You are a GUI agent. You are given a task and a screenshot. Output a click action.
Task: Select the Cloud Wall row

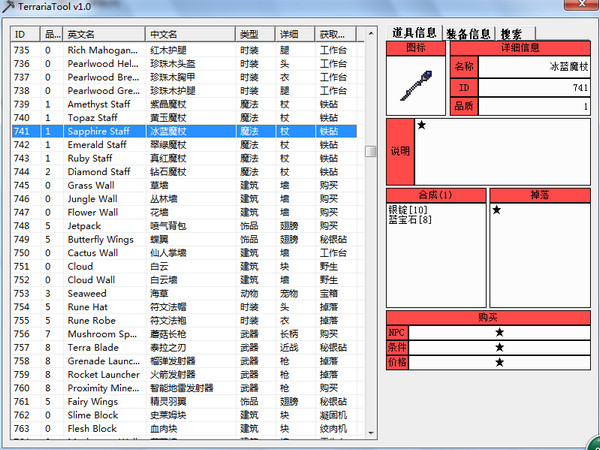[184, 280]
